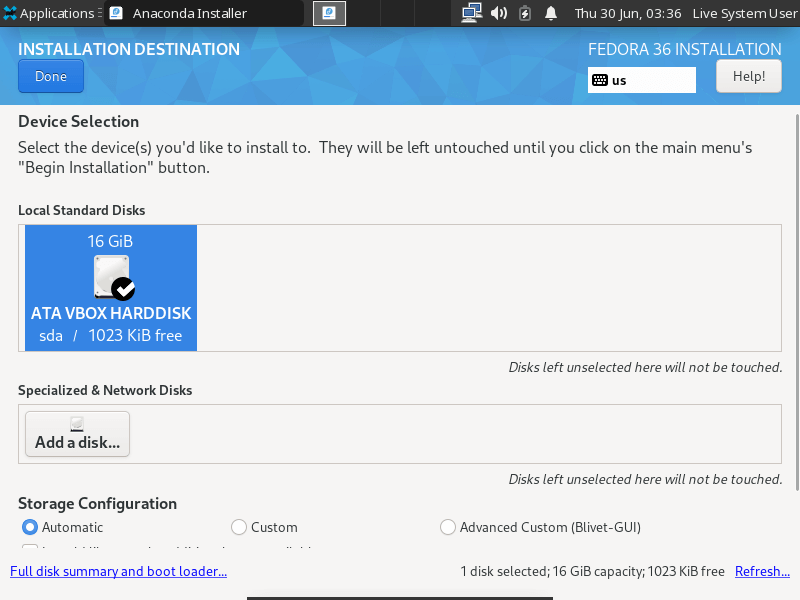
Task: Expand the Applications menu
Action: point(50,13)
